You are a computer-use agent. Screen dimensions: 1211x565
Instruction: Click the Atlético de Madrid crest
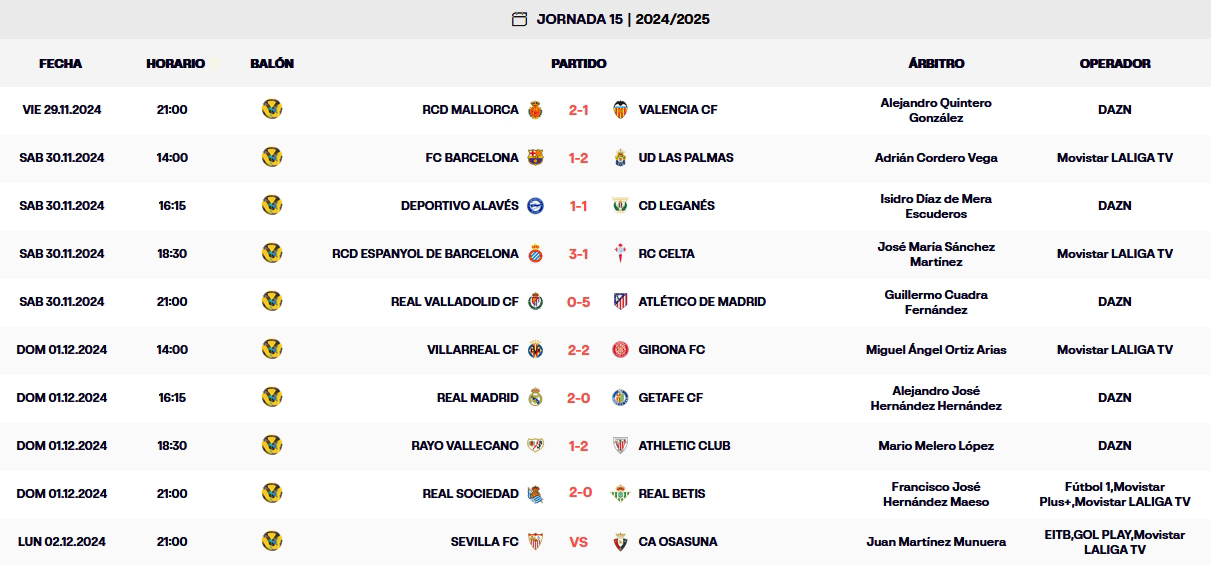(620, 302)
